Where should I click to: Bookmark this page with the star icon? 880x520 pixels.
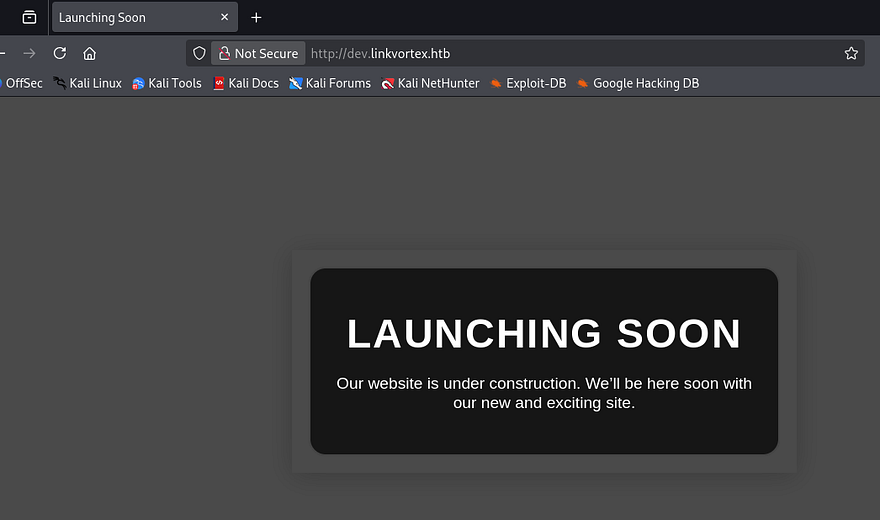point(851,53)
